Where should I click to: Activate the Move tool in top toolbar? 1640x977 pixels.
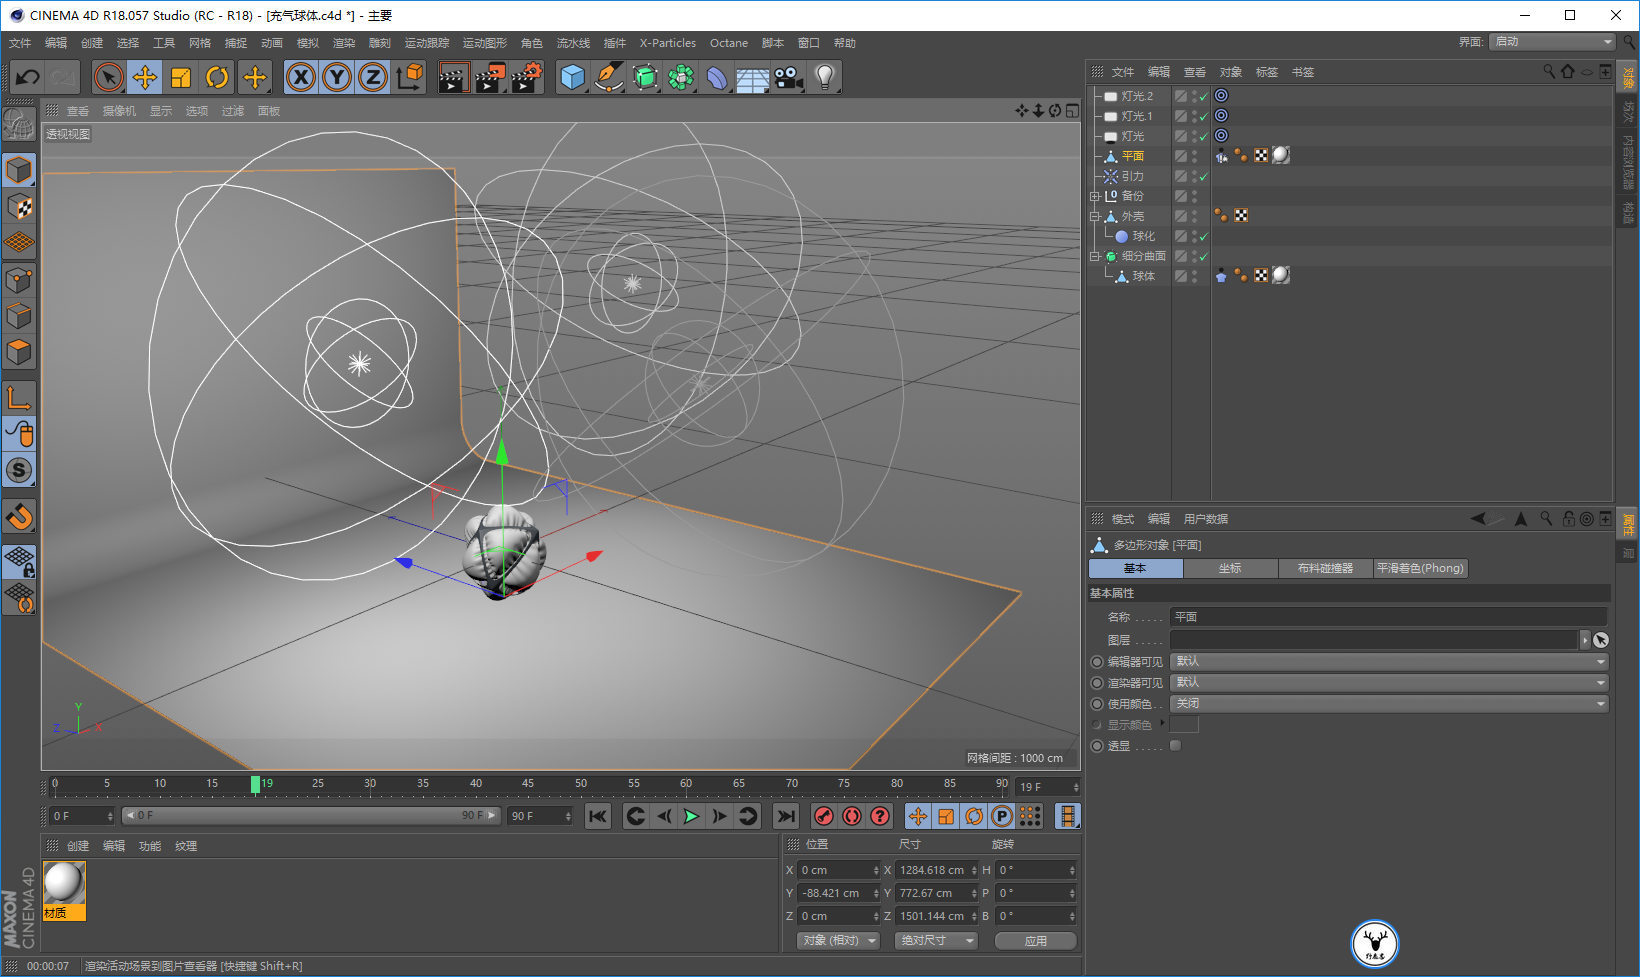pyautogui.click(x=145, y=77)
